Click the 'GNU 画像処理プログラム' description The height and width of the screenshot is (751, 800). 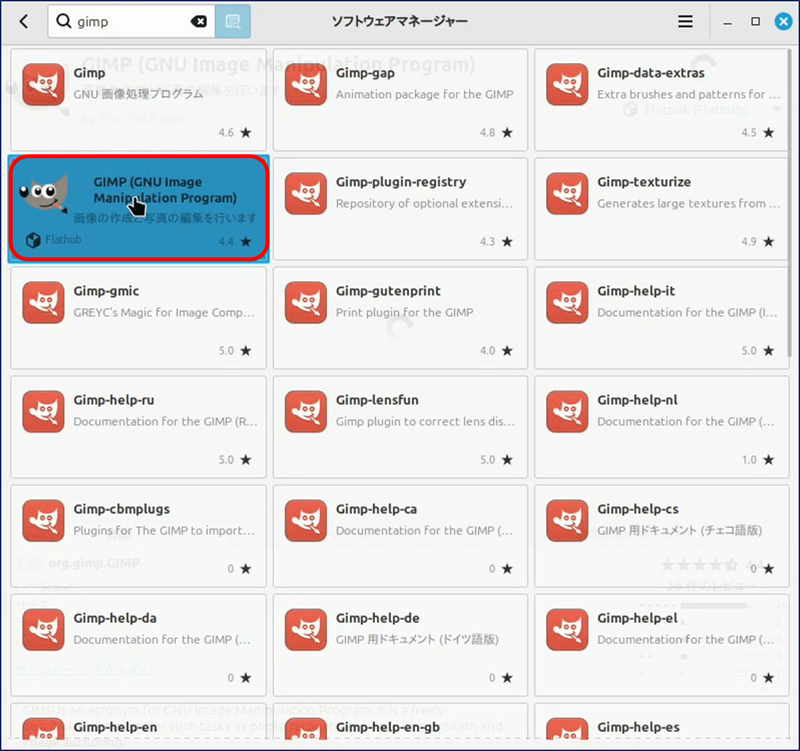(138, 94)
